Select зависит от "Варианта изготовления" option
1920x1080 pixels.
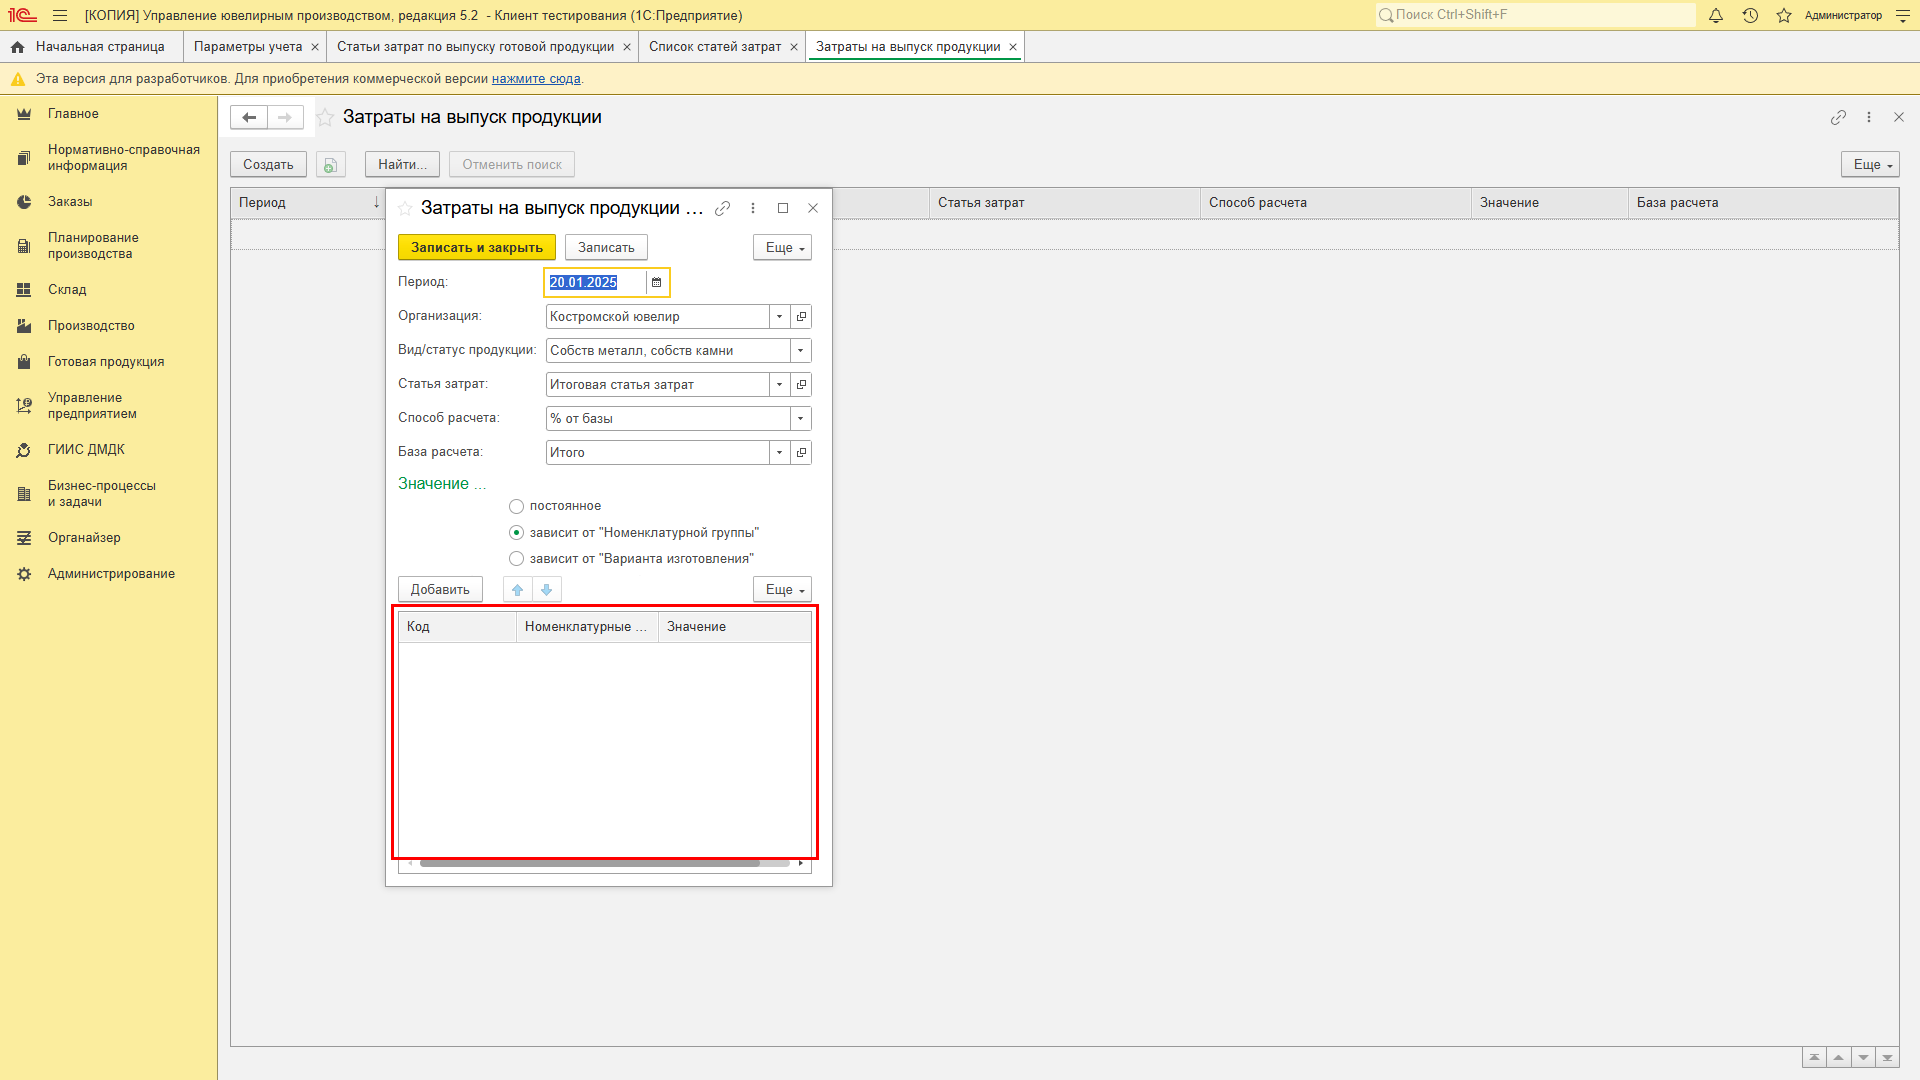click(x=516, y=559)
